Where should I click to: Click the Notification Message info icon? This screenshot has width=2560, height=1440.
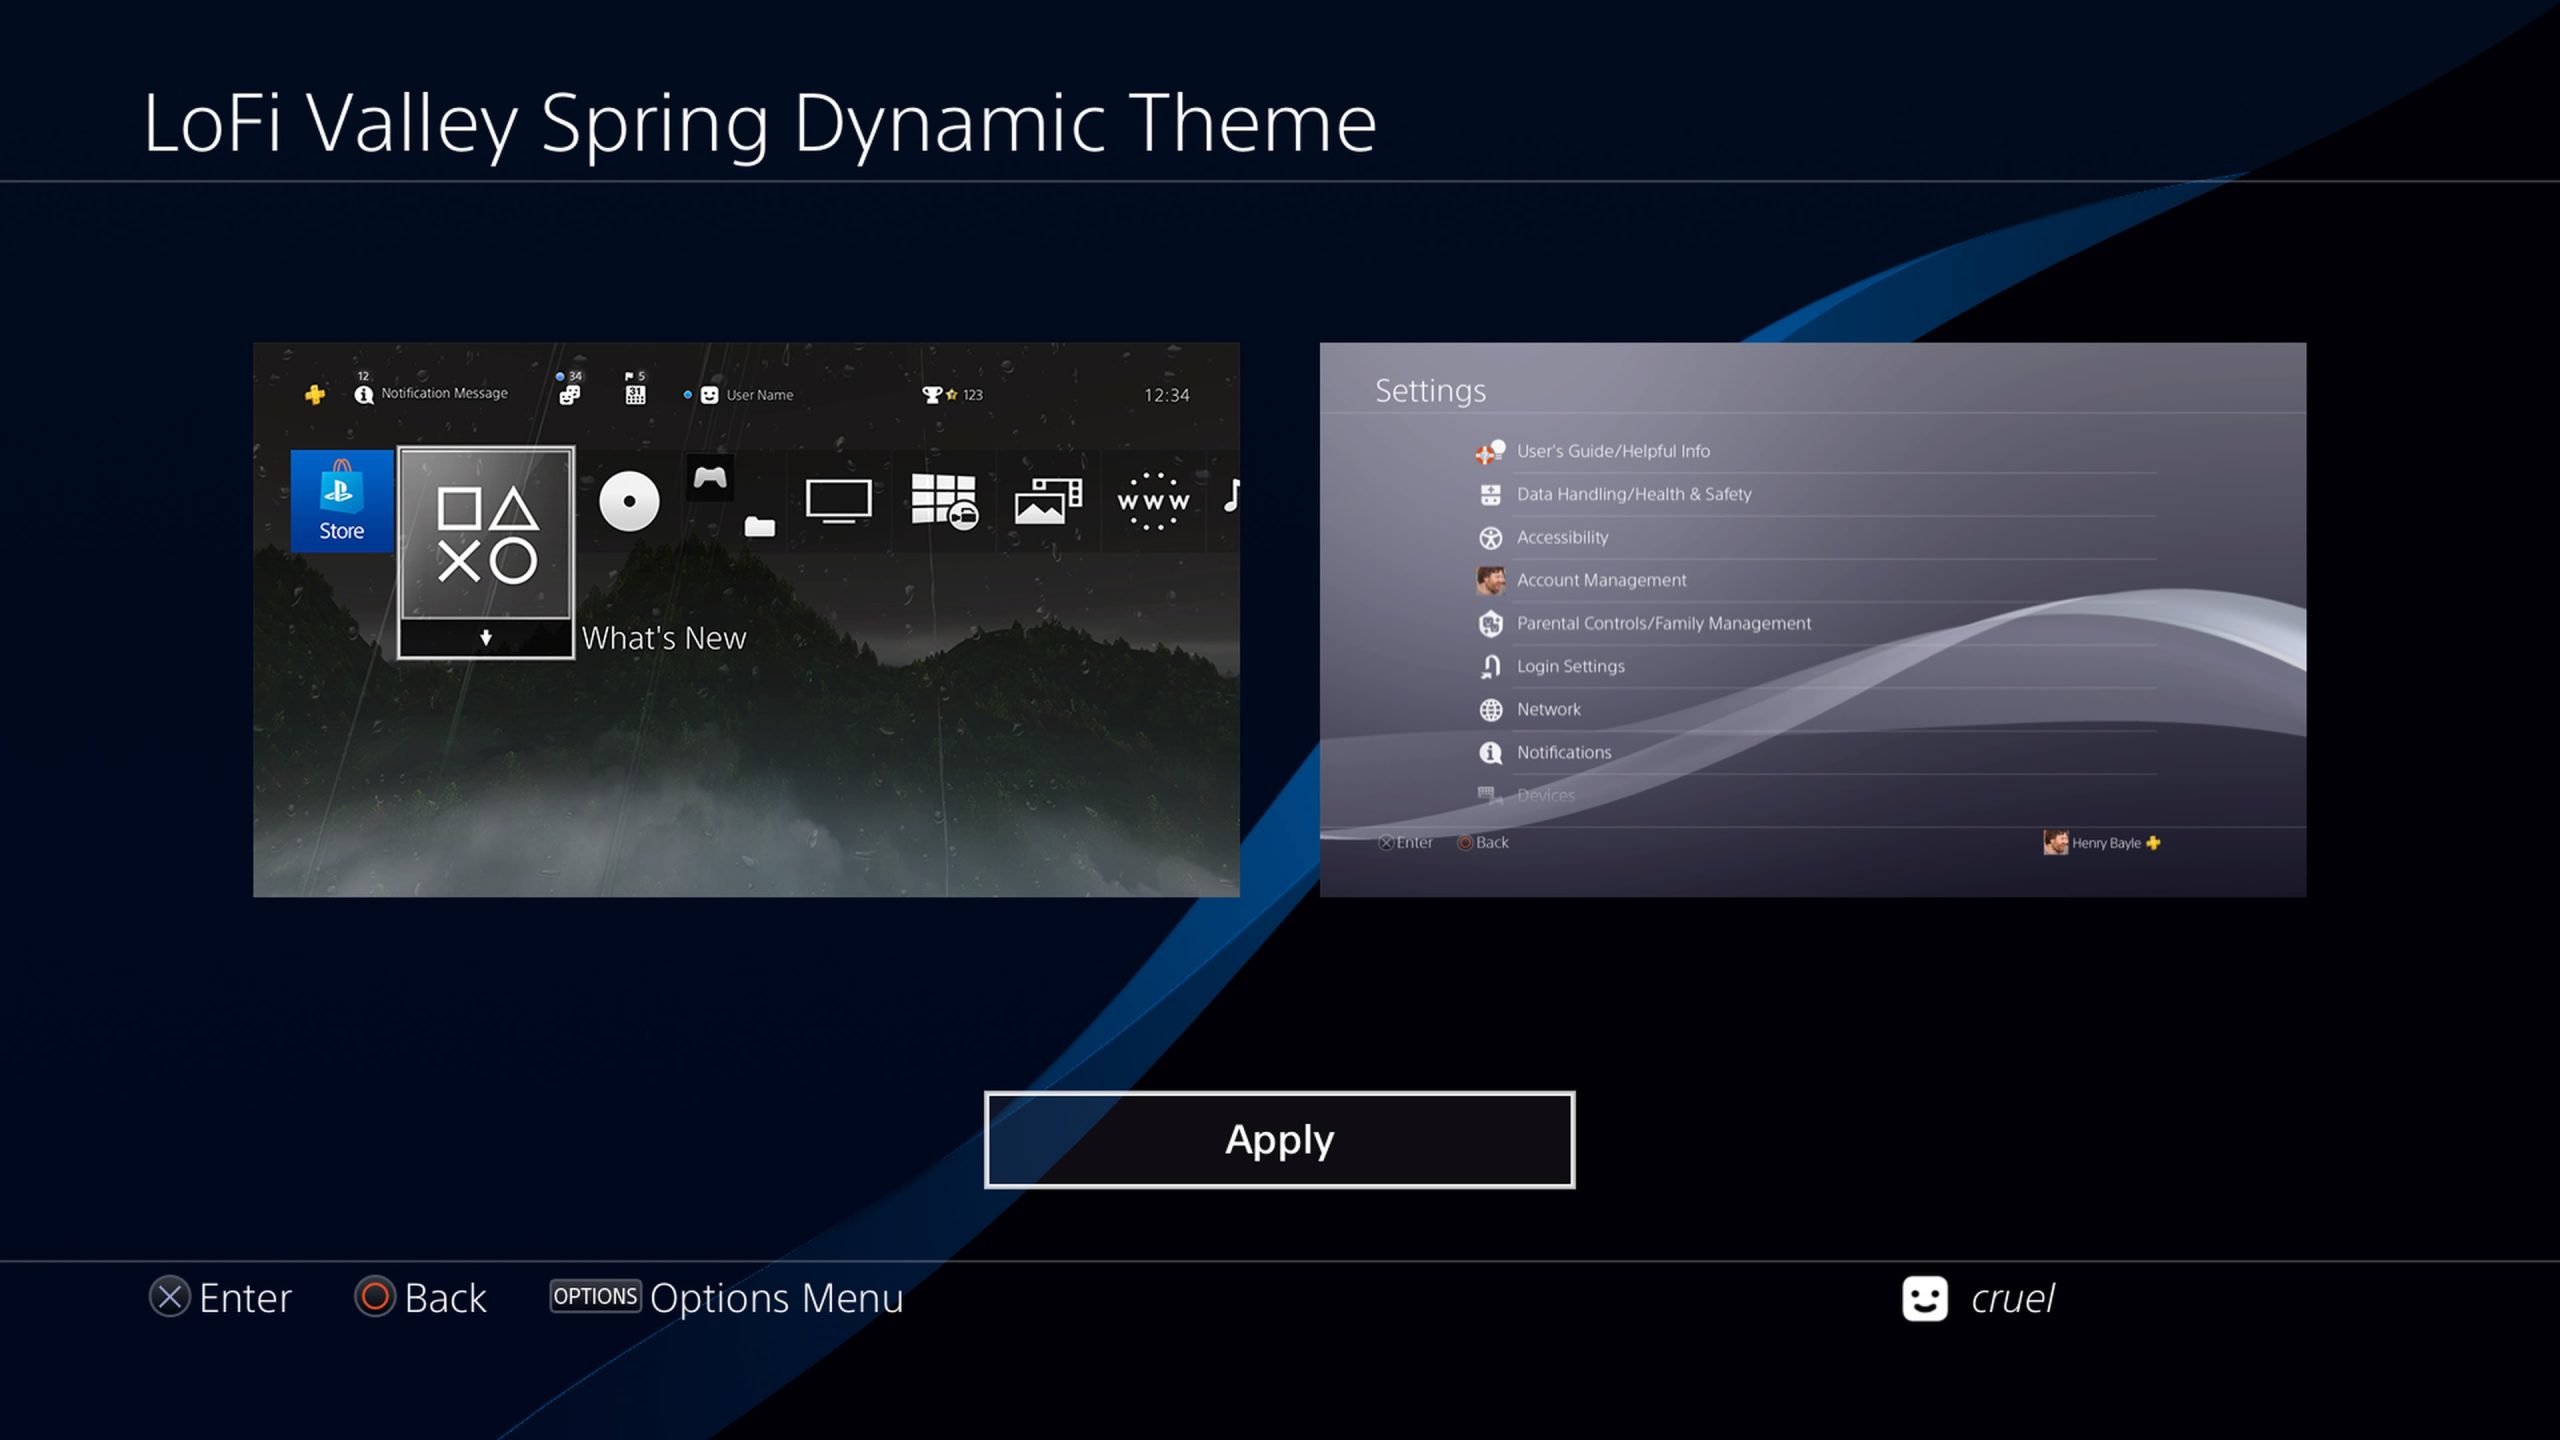[x=364, y=395]
